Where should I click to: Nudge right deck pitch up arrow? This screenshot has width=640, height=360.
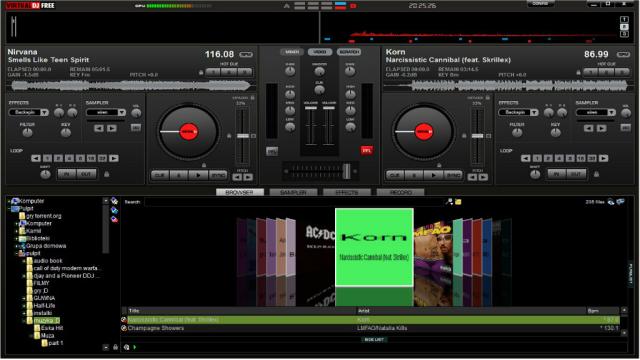pos(483,177)
